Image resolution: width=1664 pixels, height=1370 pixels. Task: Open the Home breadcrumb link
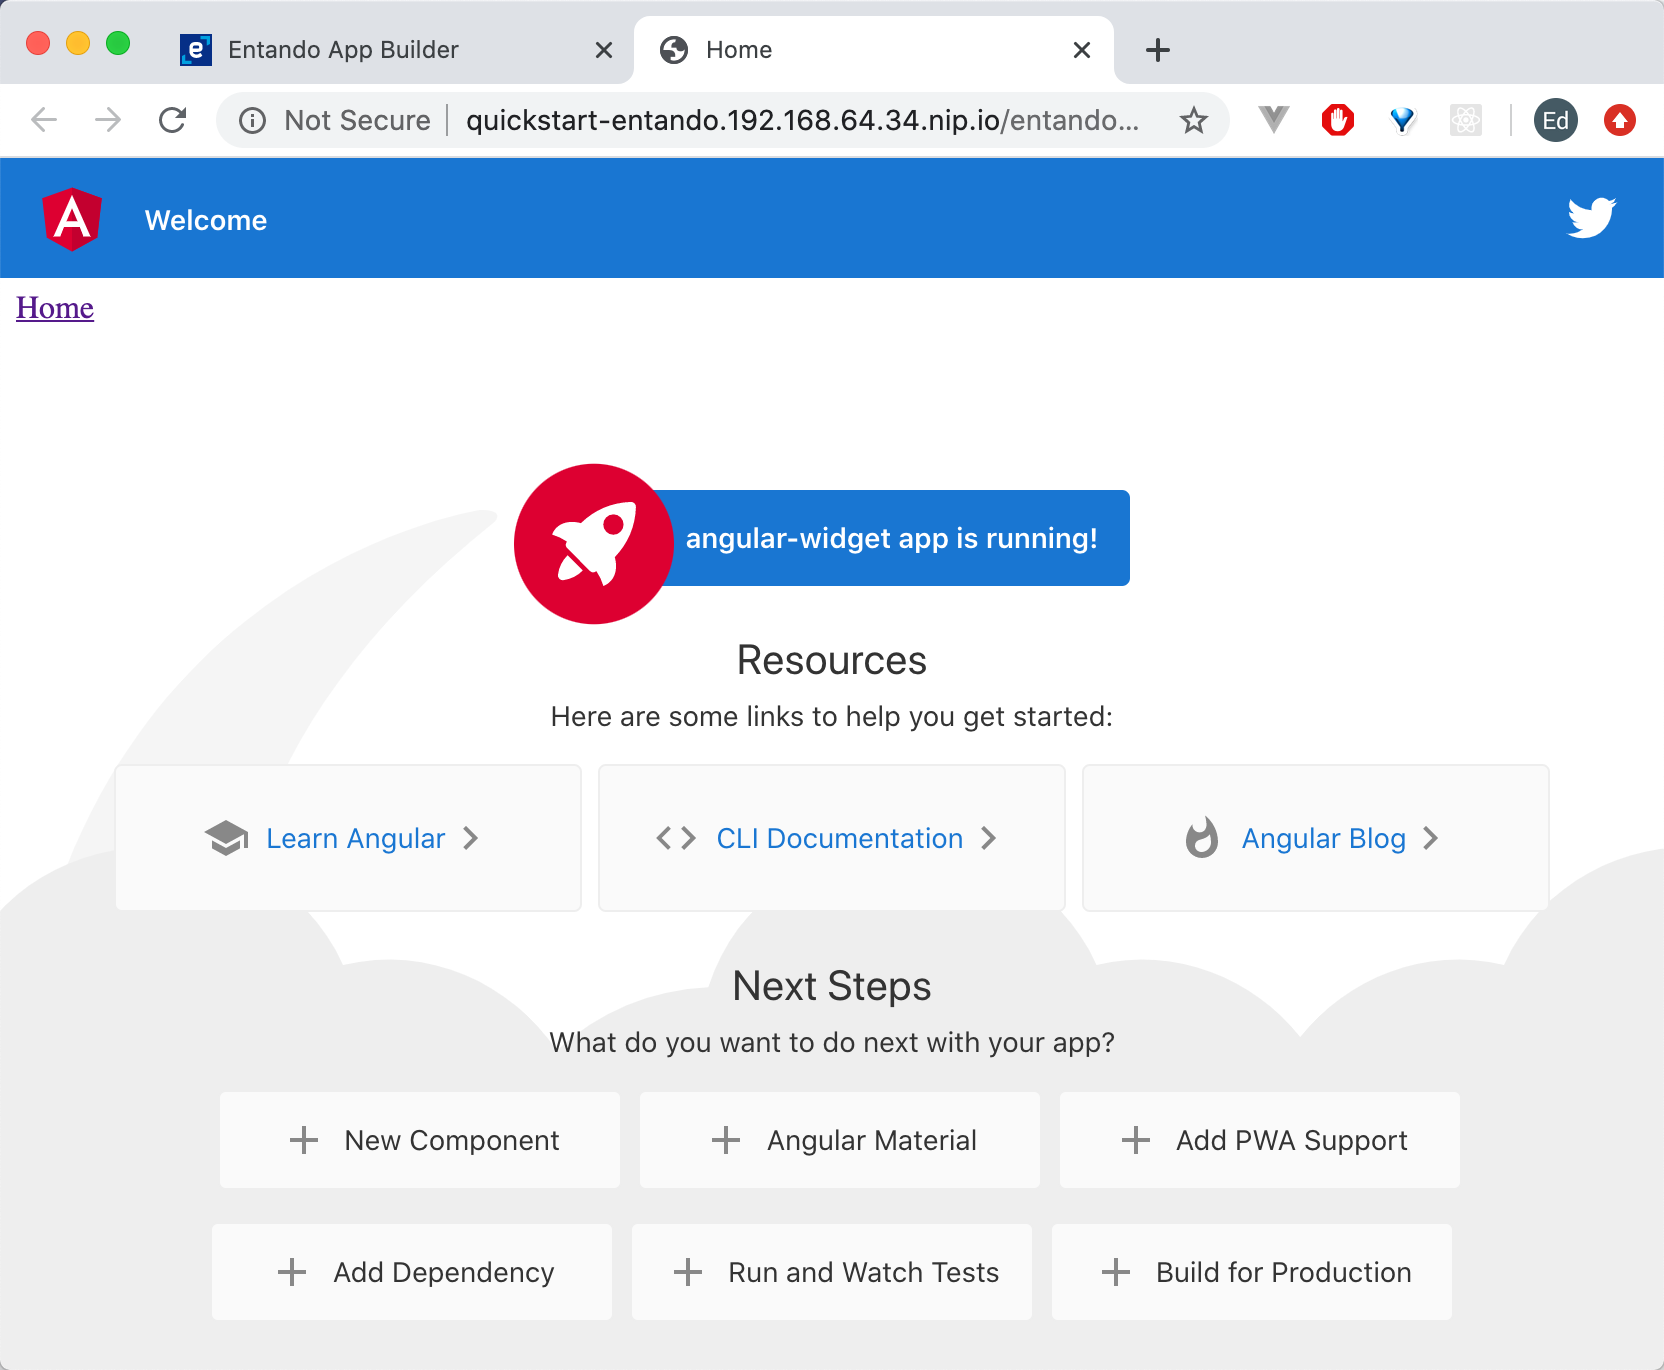pos(54,308)
